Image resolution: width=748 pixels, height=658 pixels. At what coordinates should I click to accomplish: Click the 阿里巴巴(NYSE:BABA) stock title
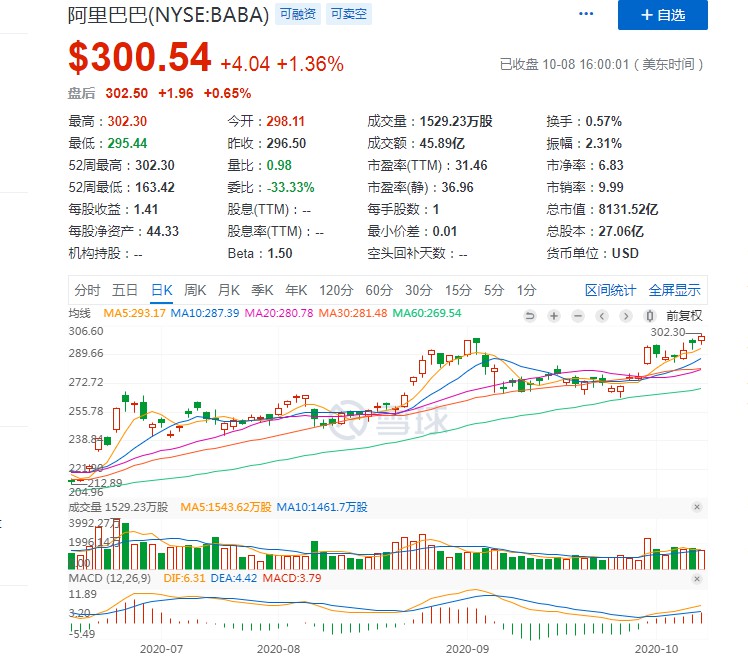click(x=168, y=15)
